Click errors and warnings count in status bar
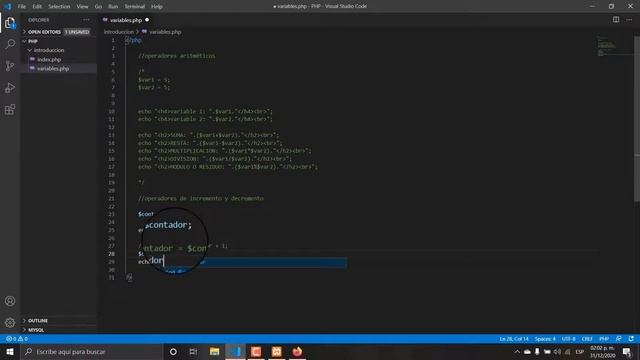This screenshot has width=640, height=360. (x=17, y=339)
